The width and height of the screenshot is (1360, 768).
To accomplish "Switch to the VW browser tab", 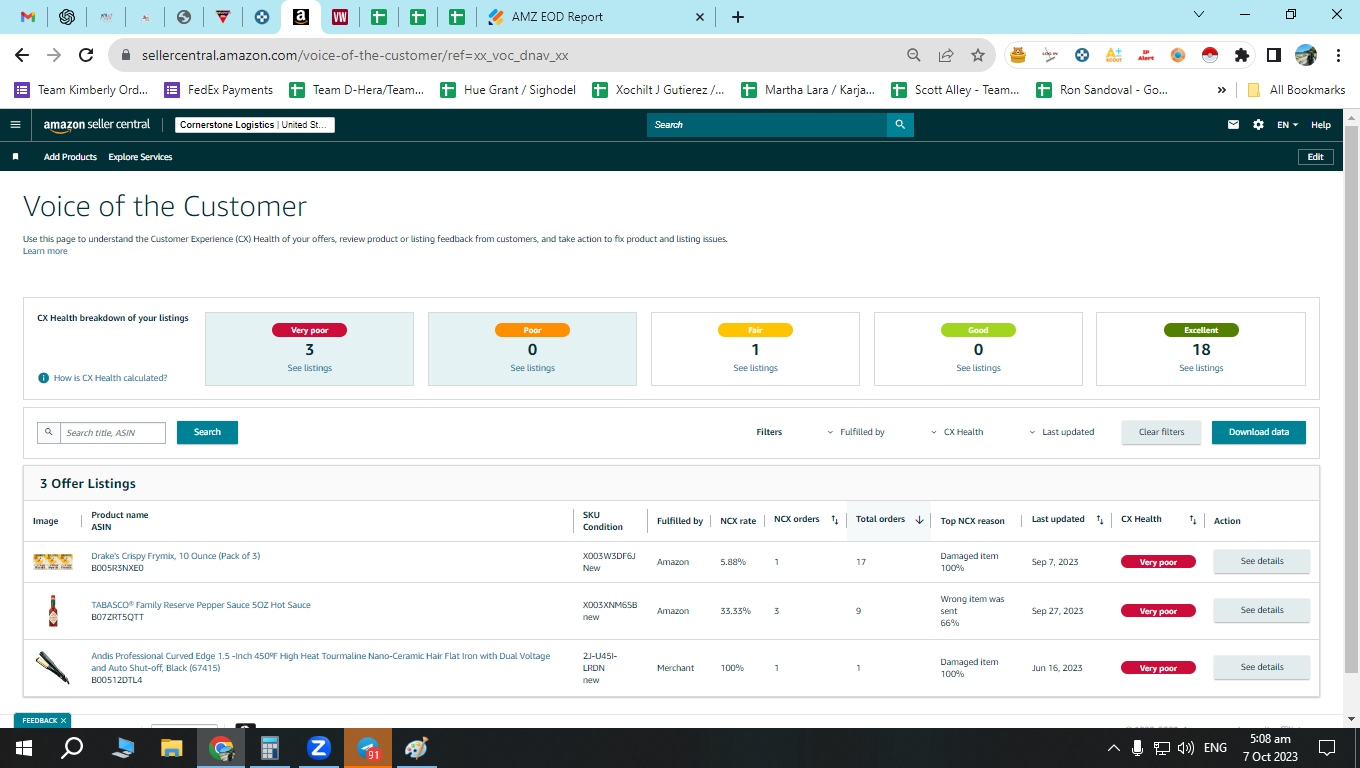I will click(x=339, y=17).
